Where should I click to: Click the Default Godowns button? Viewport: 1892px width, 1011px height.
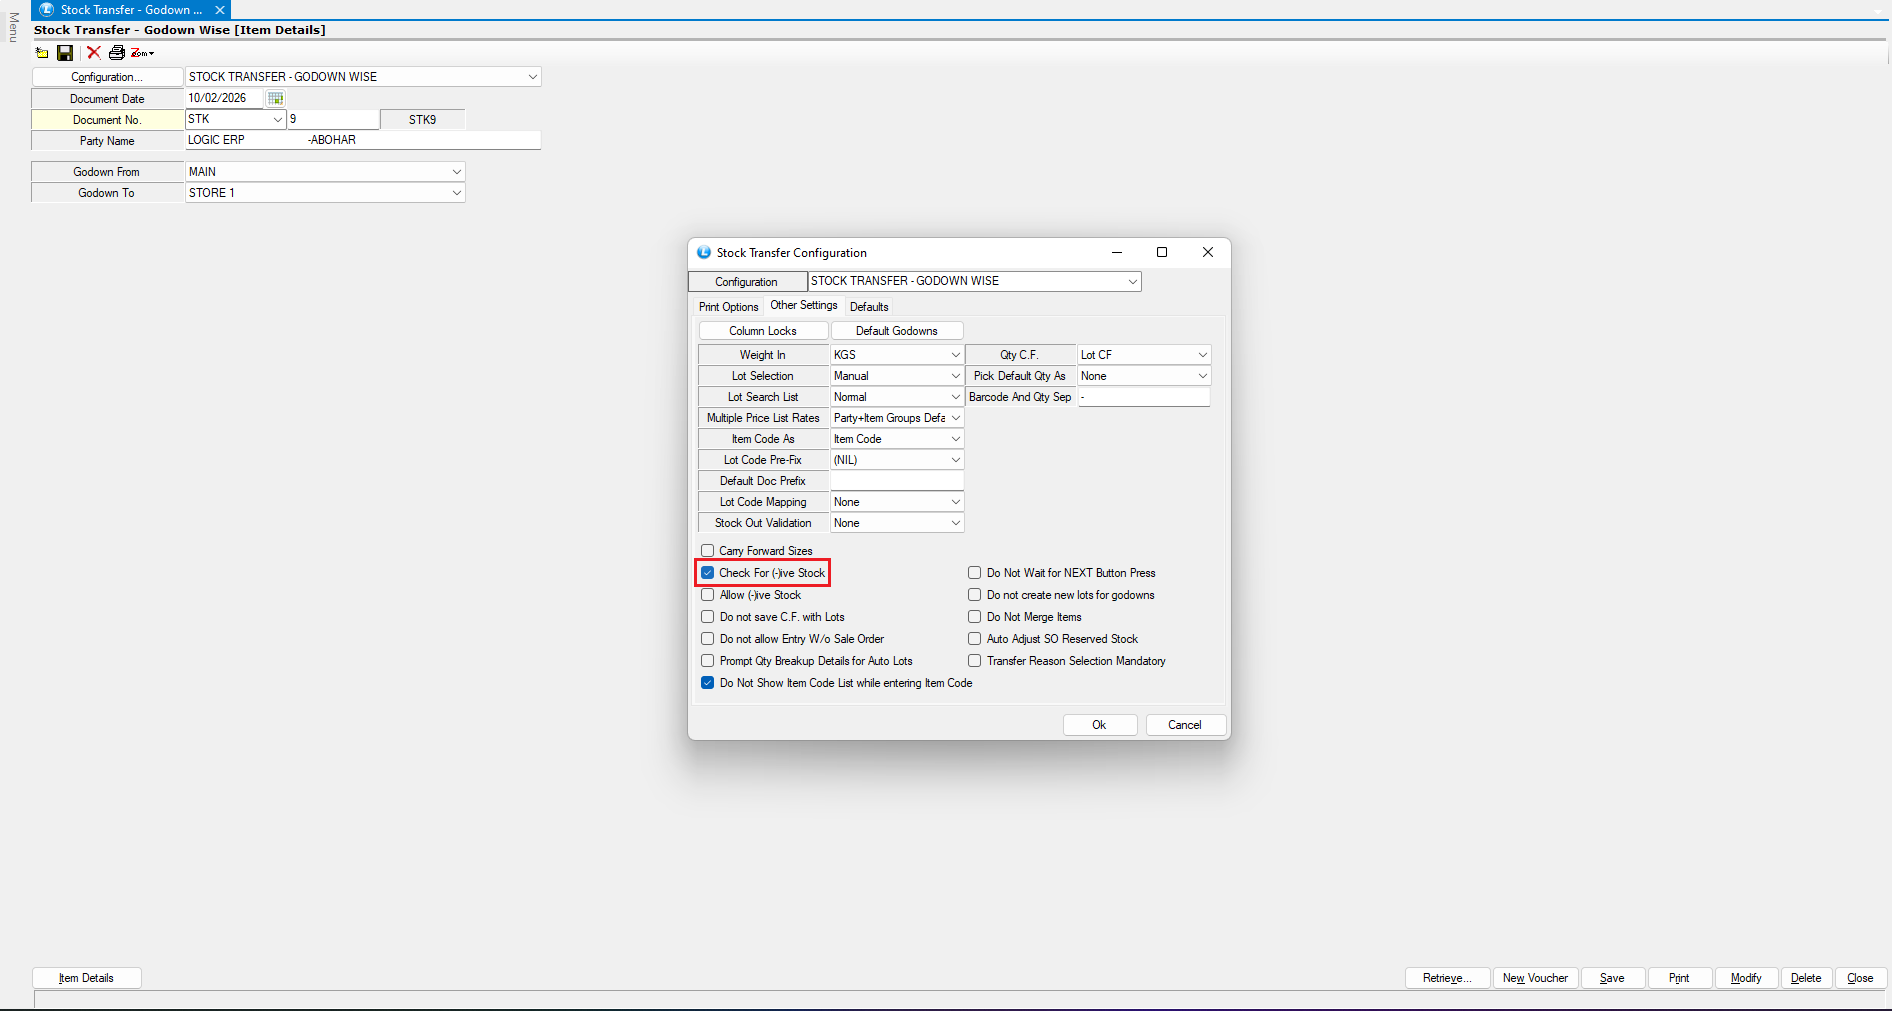coord(896,331)
